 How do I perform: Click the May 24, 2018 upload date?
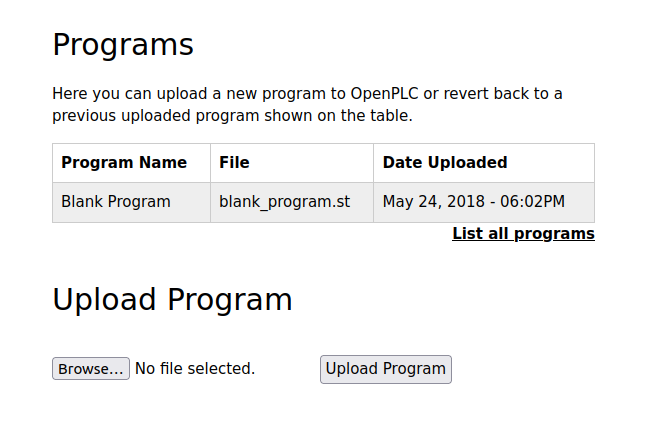pyautogui.click(x=428, y=202)
